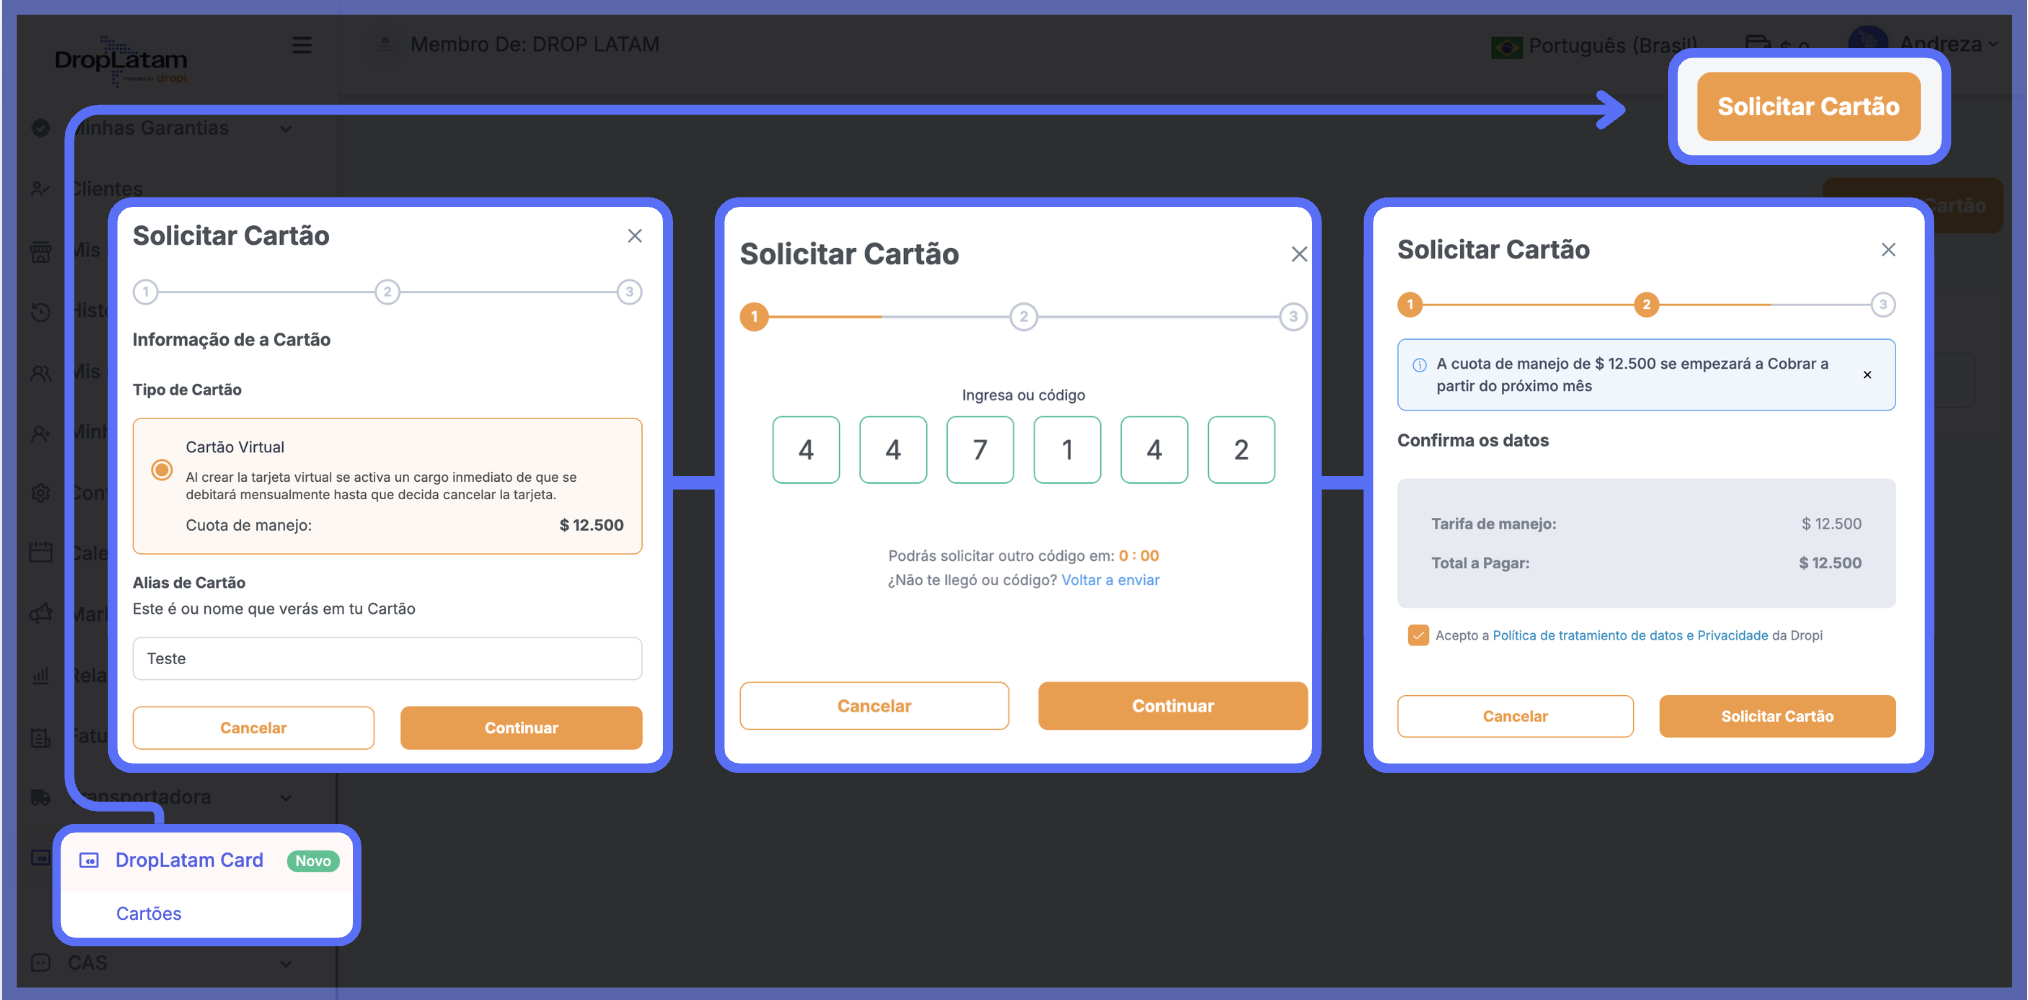This screenshot has width=2028, height=1000.
Task: Click the Brazil flag language icon
Action: [x=1505, y=47]
